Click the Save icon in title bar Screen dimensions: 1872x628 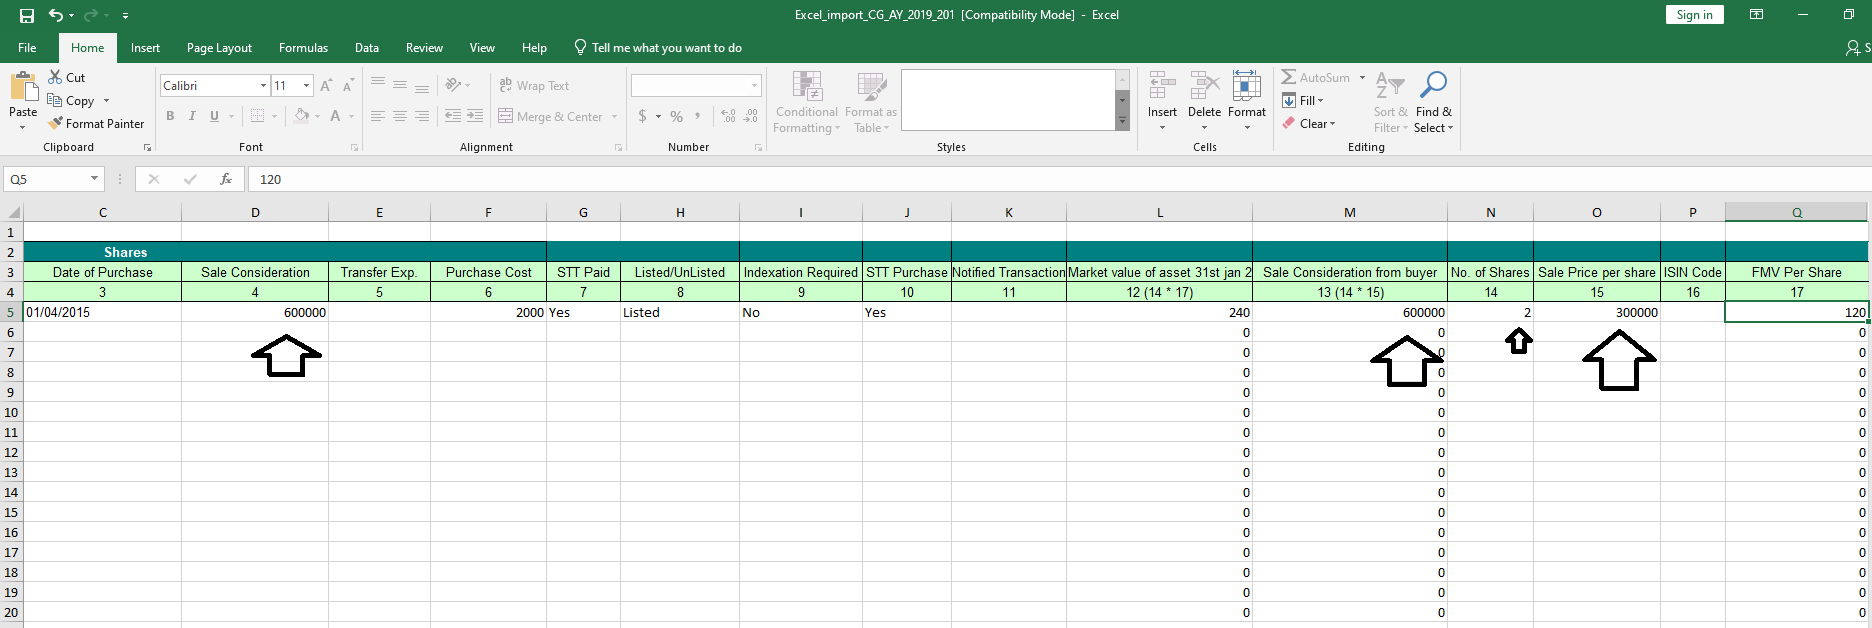27,15
